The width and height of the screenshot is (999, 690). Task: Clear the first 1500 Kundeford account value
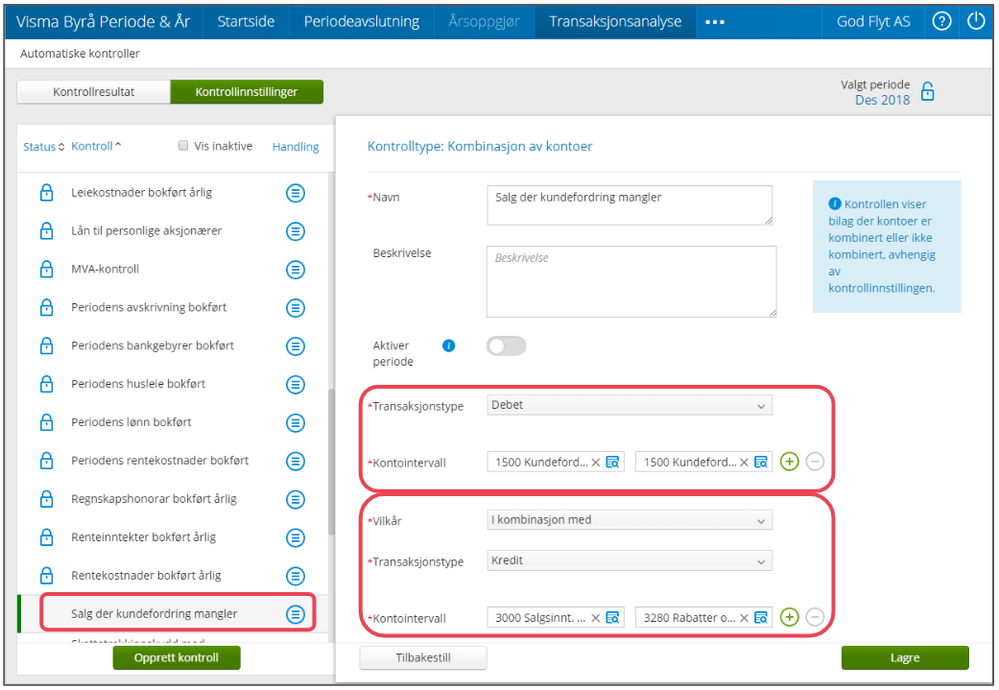(596, 463)
